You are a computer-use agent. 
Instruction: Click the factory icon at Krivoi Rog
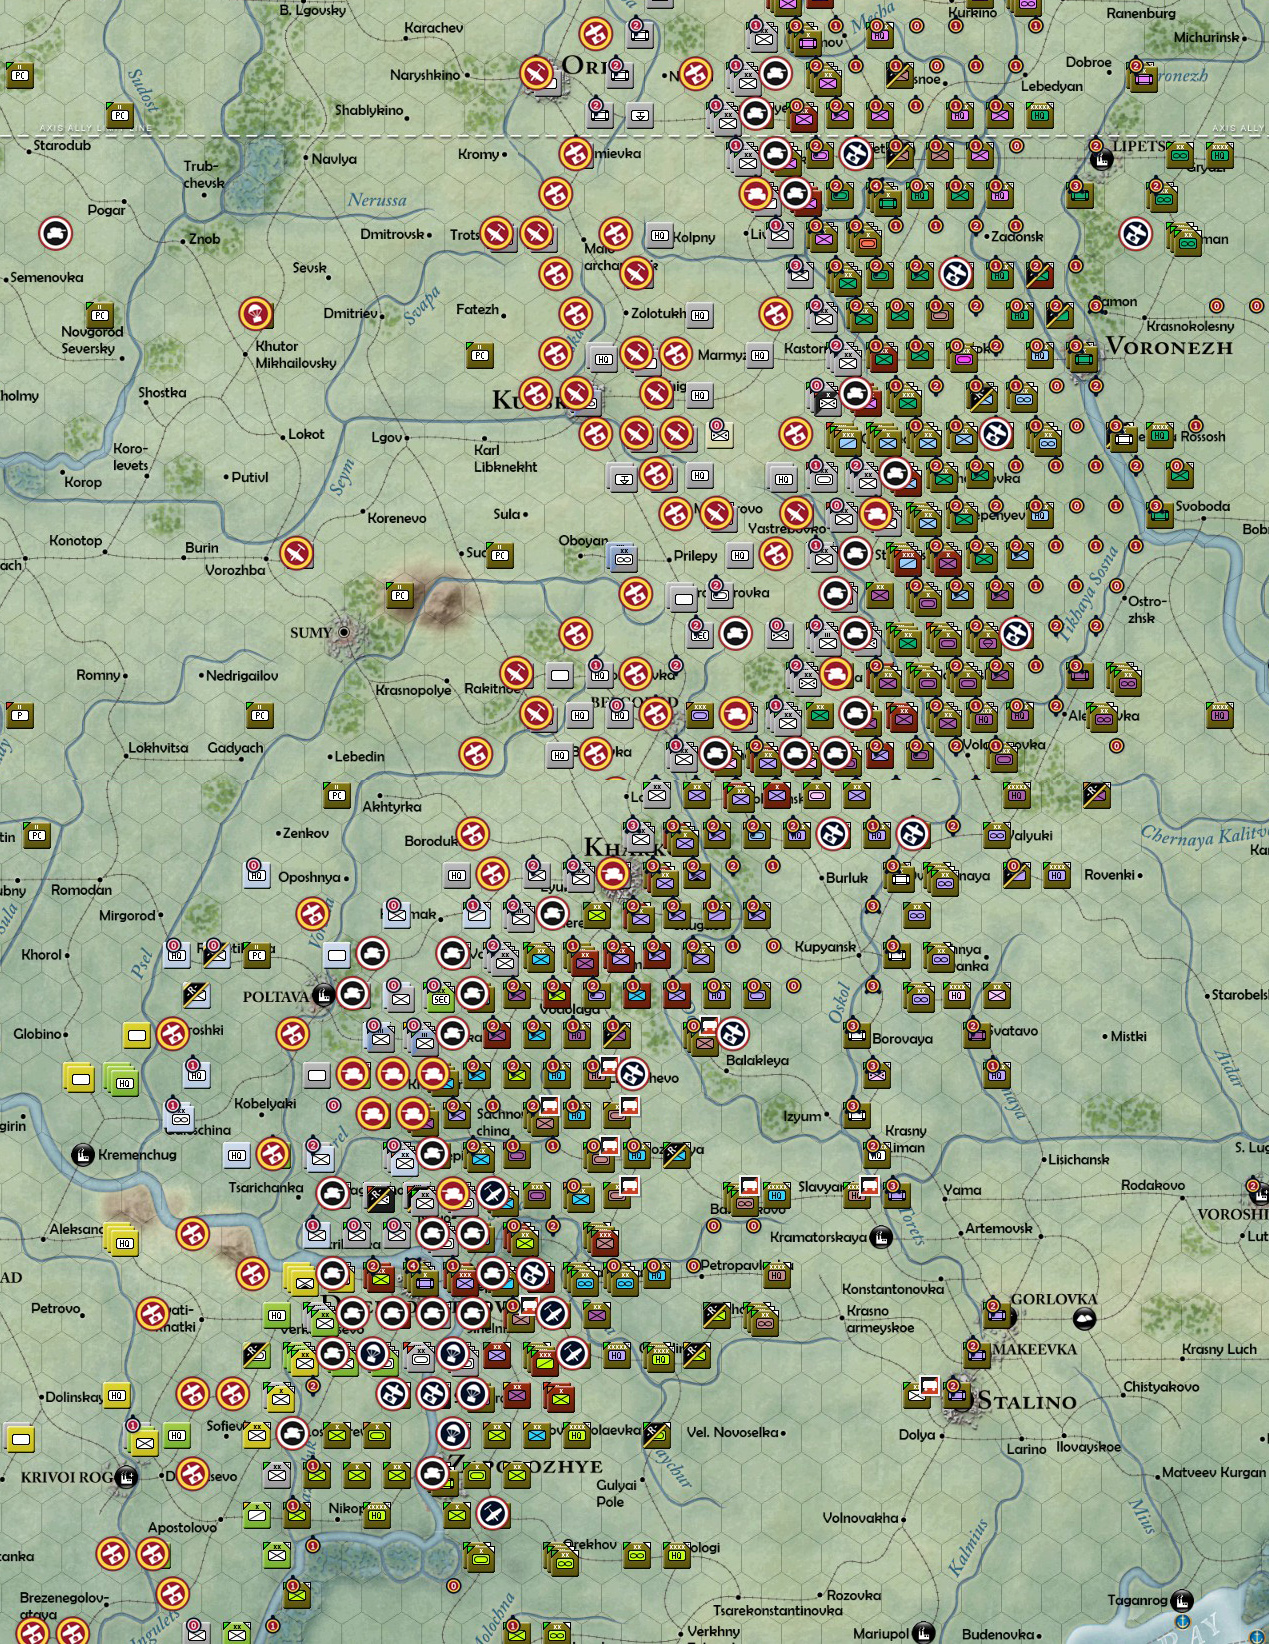[125, 1477]
